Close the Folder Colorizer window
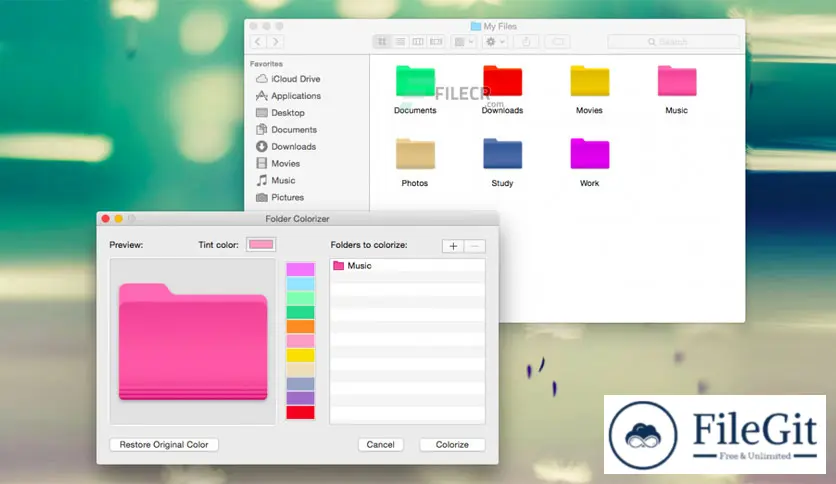The height and width of the screenshot is (484, 836). tap(106, 219)
